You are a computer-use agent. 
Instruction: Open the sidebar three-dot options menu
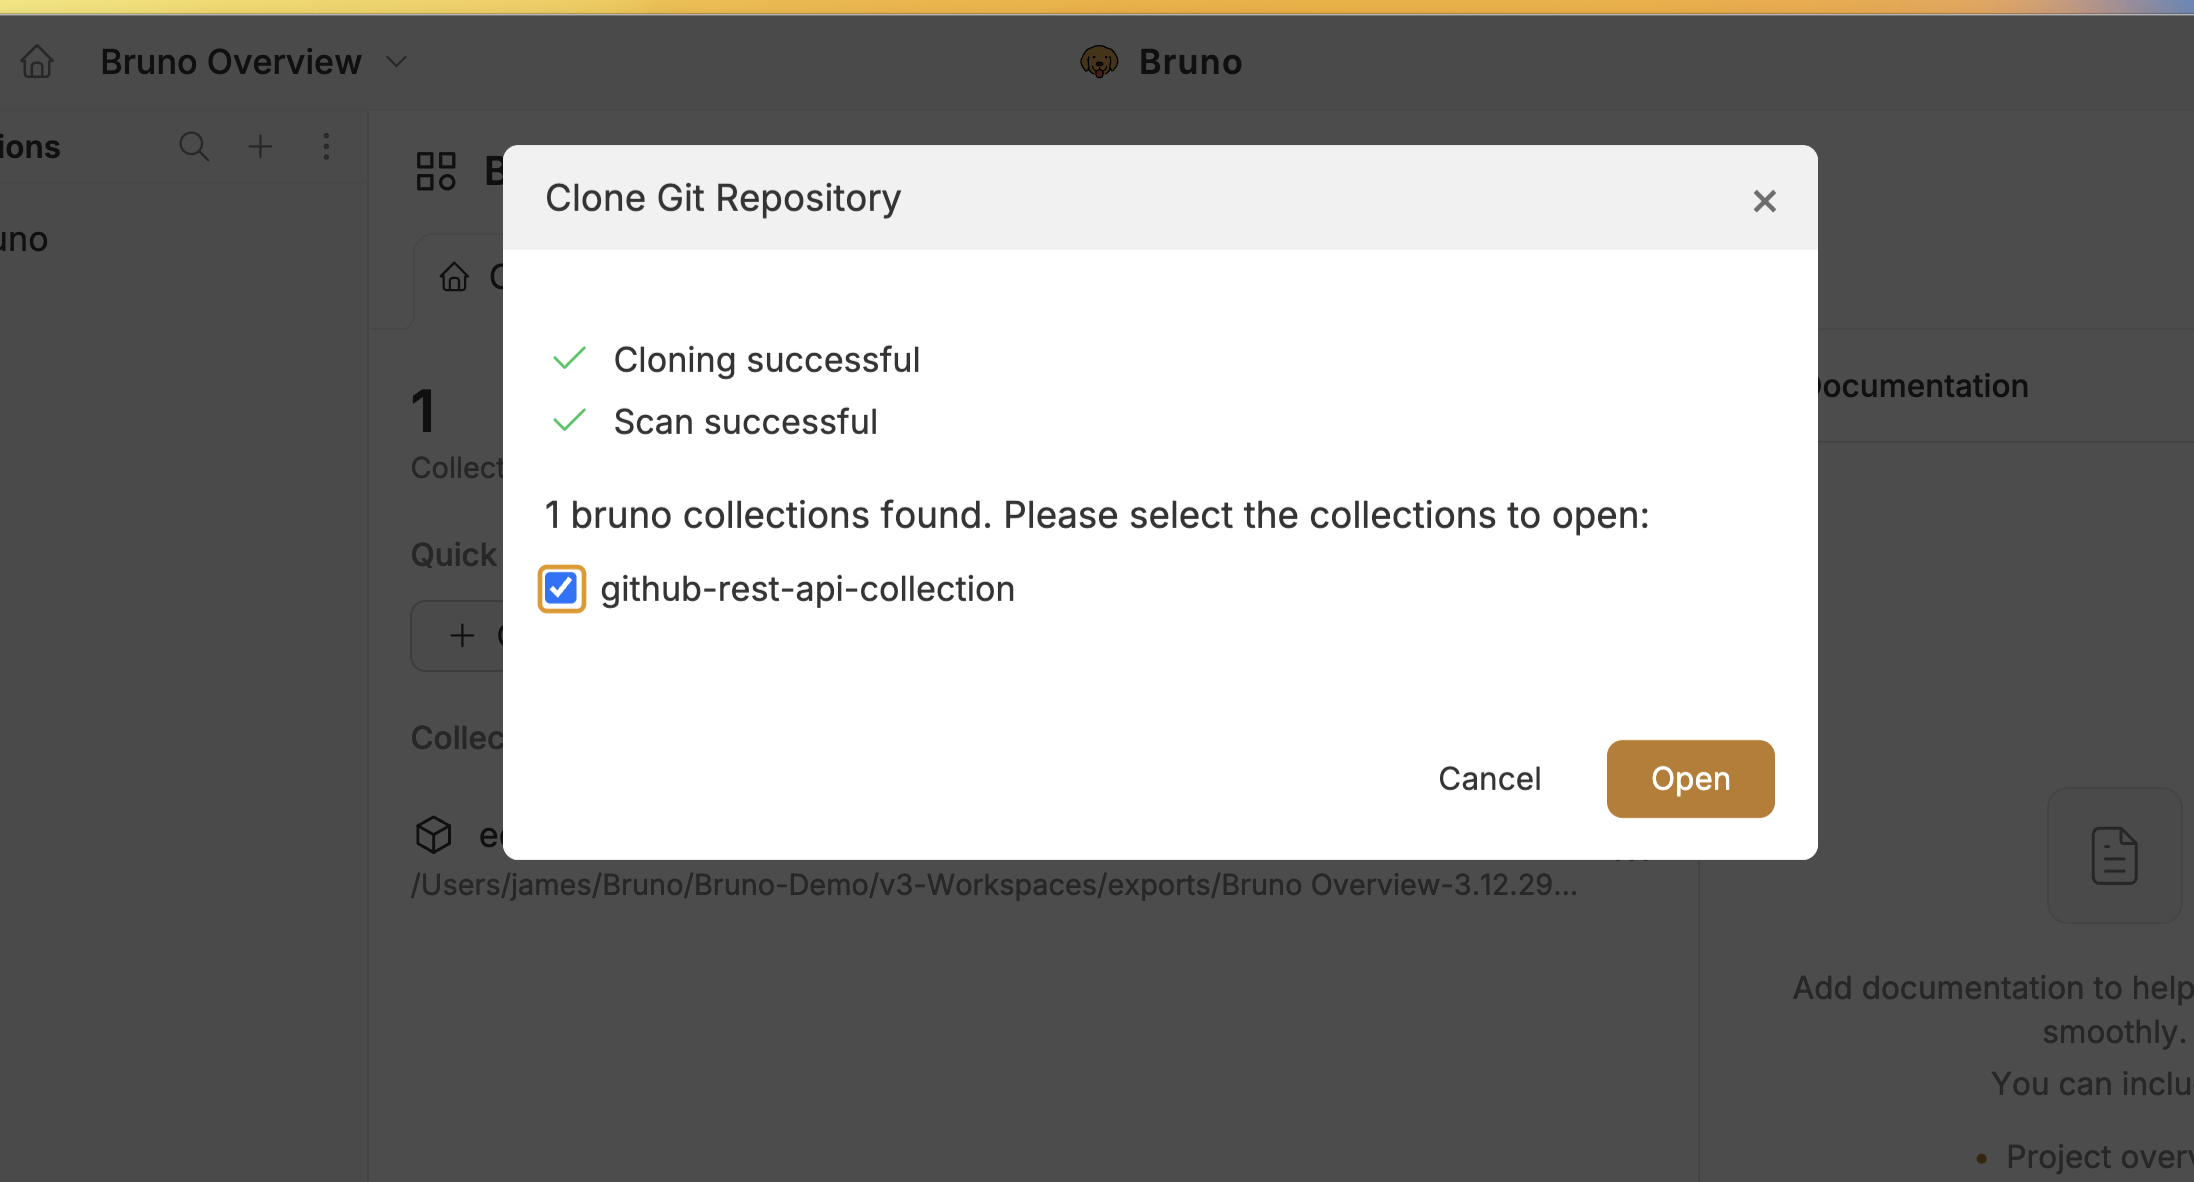tap(327, 146)
